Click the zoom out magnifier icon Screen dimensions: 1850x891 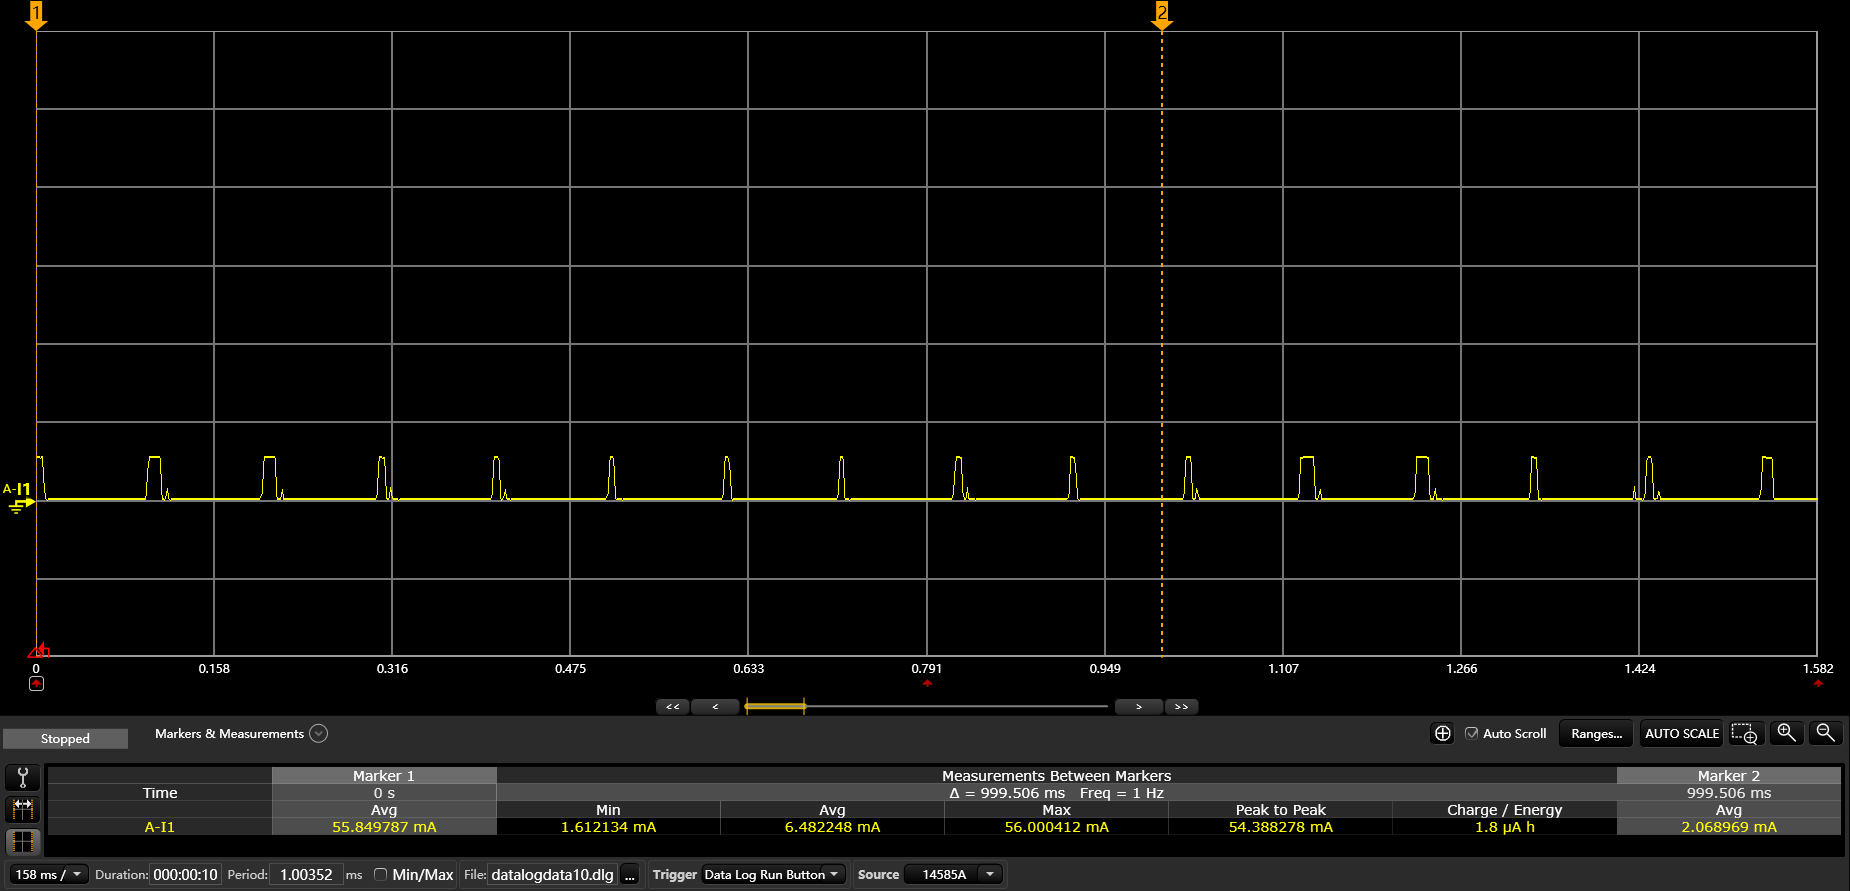(x=1825, y=733)
